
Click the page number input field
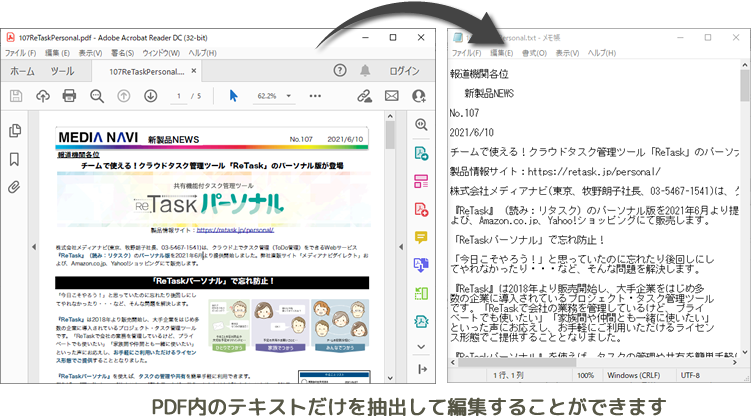tap(179, 96)
